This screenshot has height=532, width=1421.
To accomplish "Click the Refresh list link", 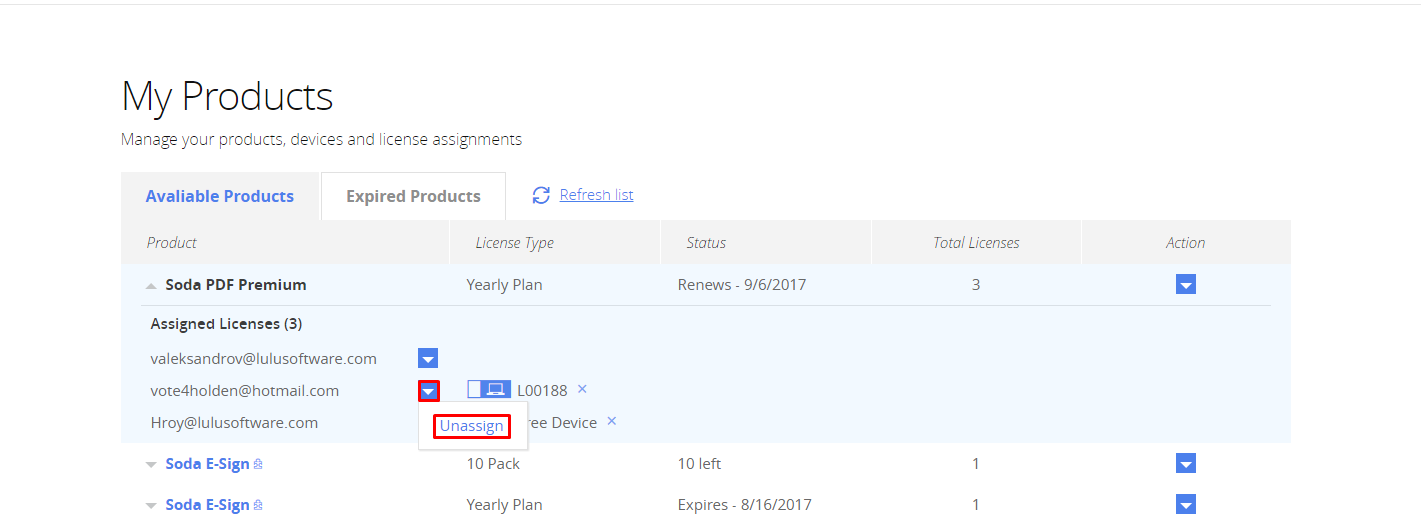I will click(596, 195).
